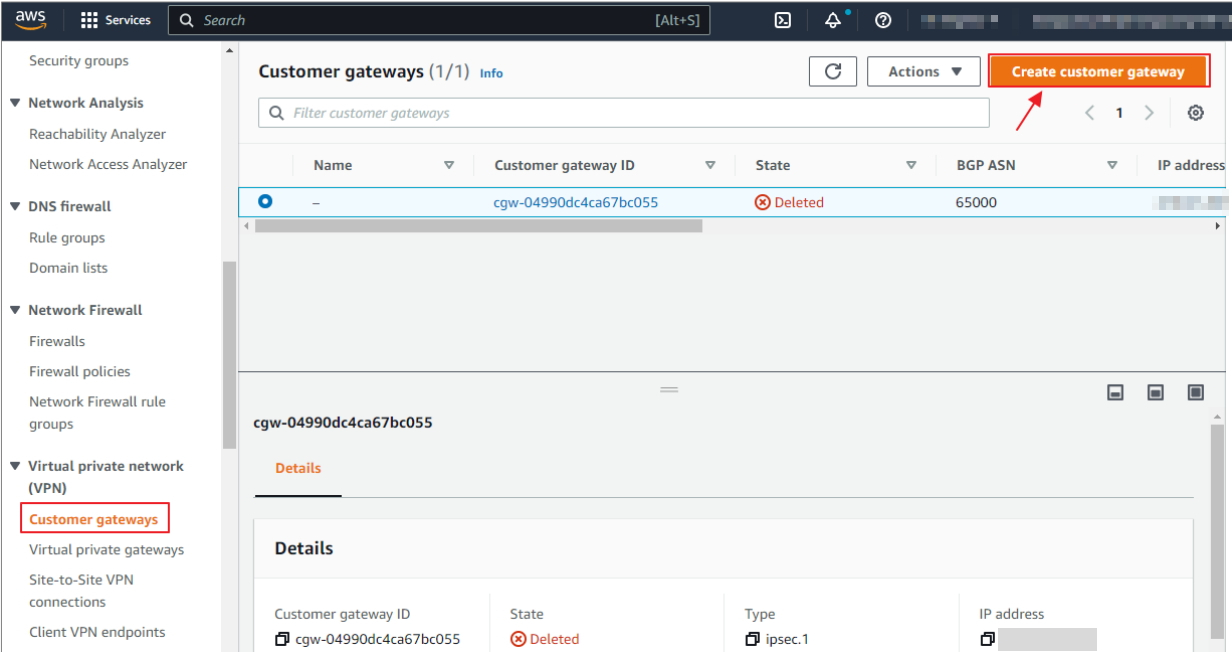Open table preferences gear icon

click(1195, 113)
